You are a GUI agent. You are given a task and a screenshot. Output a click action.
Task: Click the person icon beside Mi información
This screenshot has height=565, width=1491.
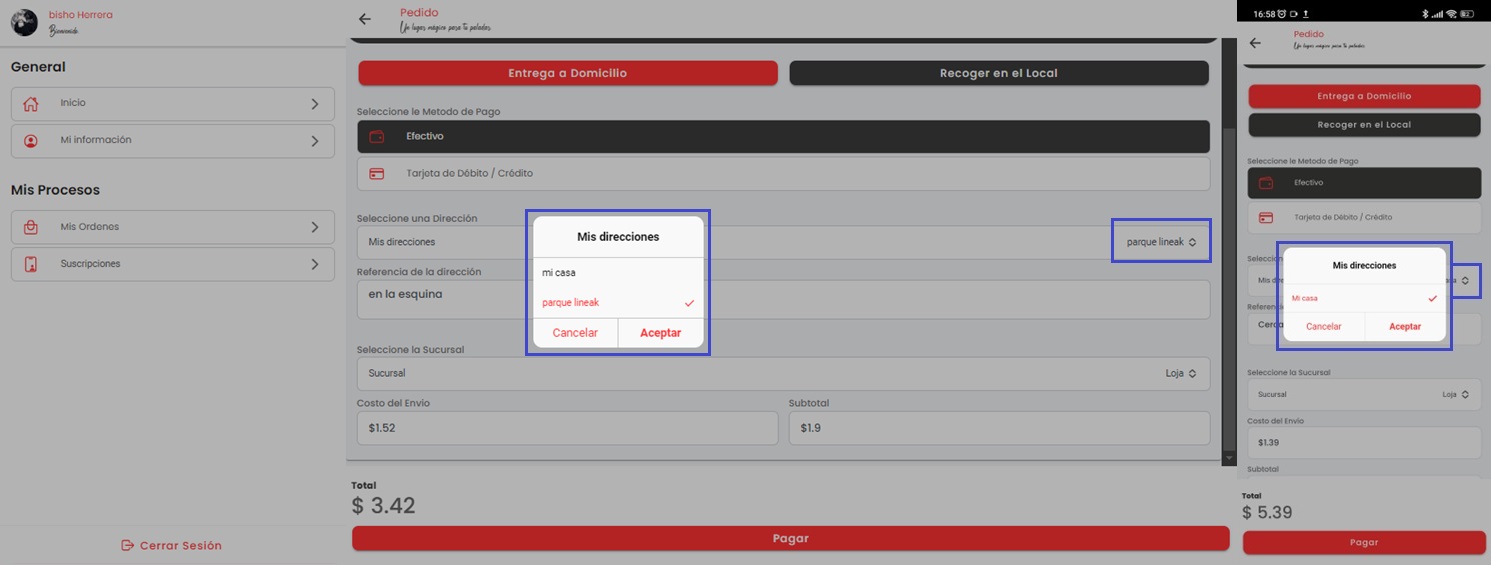[x=31, y=141]
